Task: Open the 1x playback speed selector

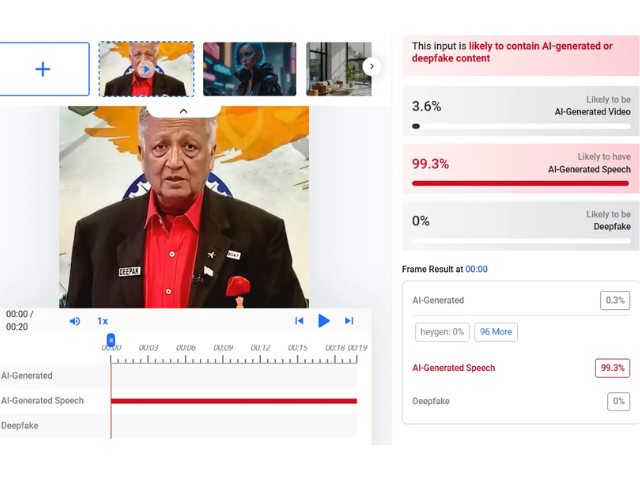Action: coord(102,321)
